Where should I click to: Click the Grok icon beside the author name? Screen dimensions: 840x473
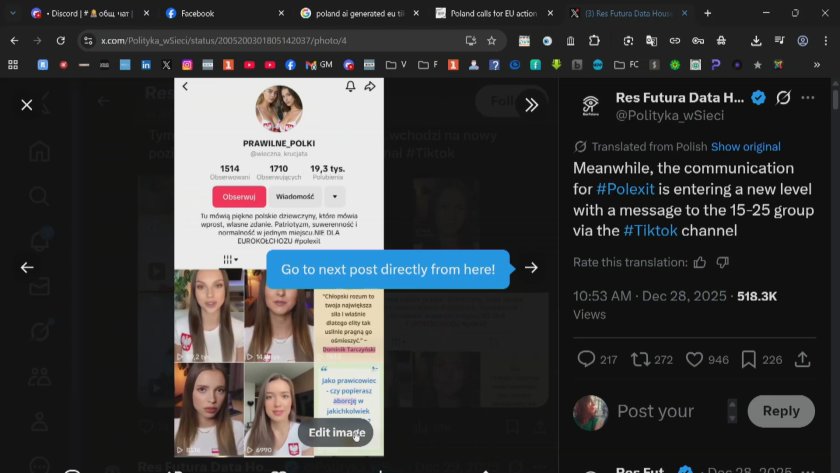pyautogui.click(x=784, y=98)
